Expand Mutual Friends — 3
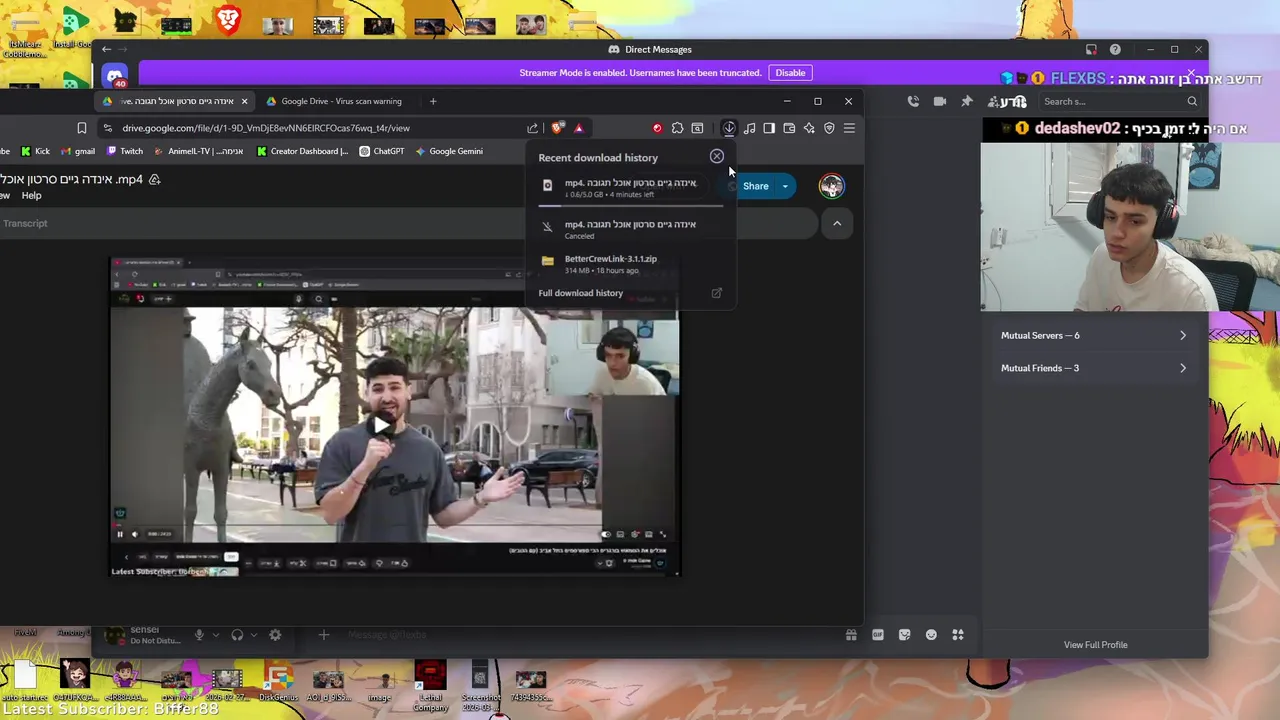 point(1094,368)
